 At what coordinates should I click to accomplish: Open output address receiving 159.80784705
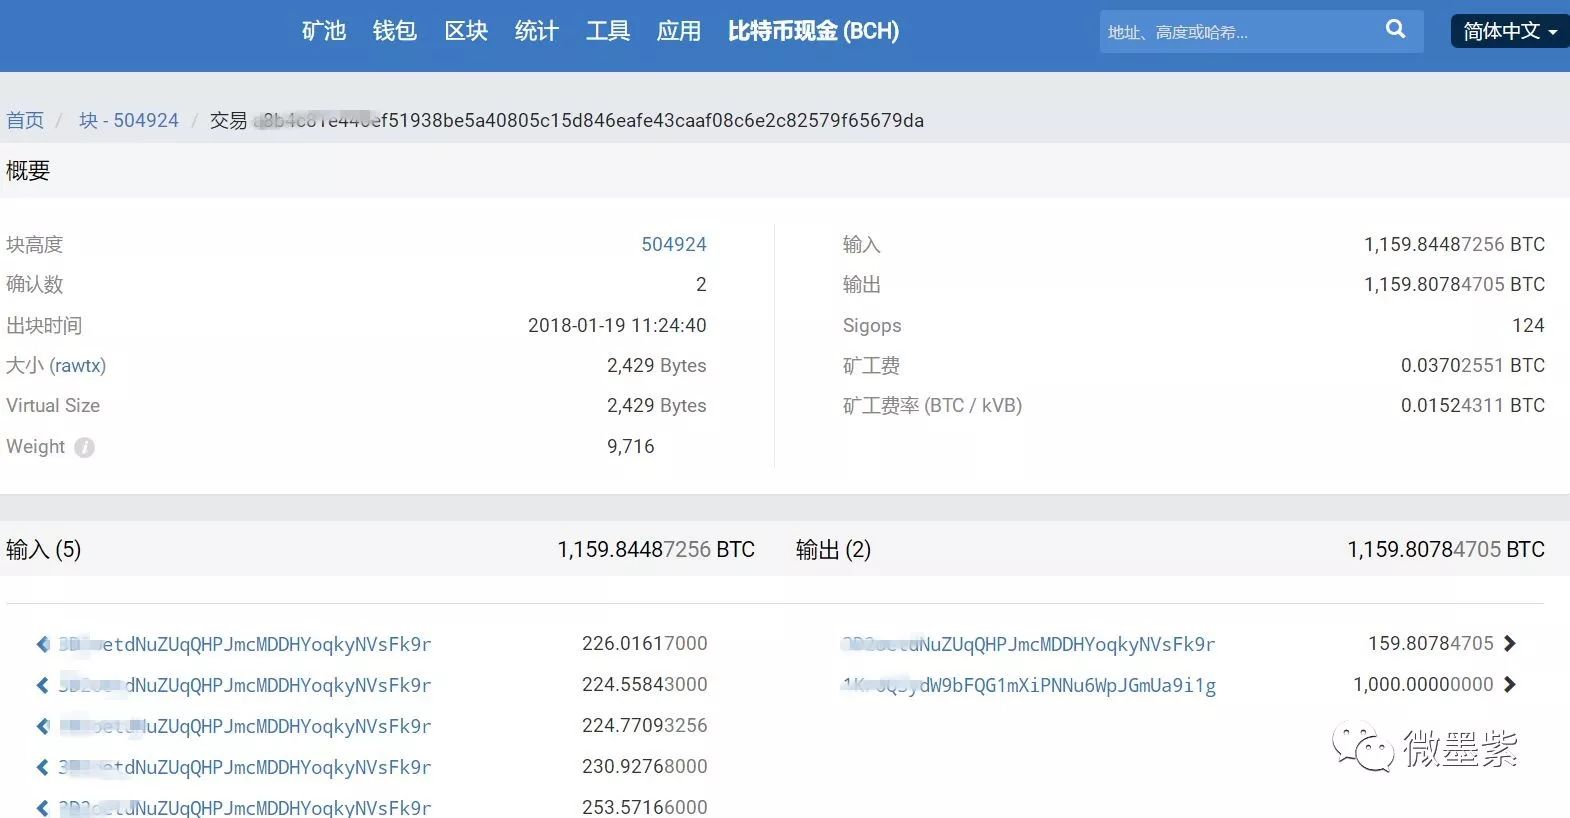click(1029, 644)
